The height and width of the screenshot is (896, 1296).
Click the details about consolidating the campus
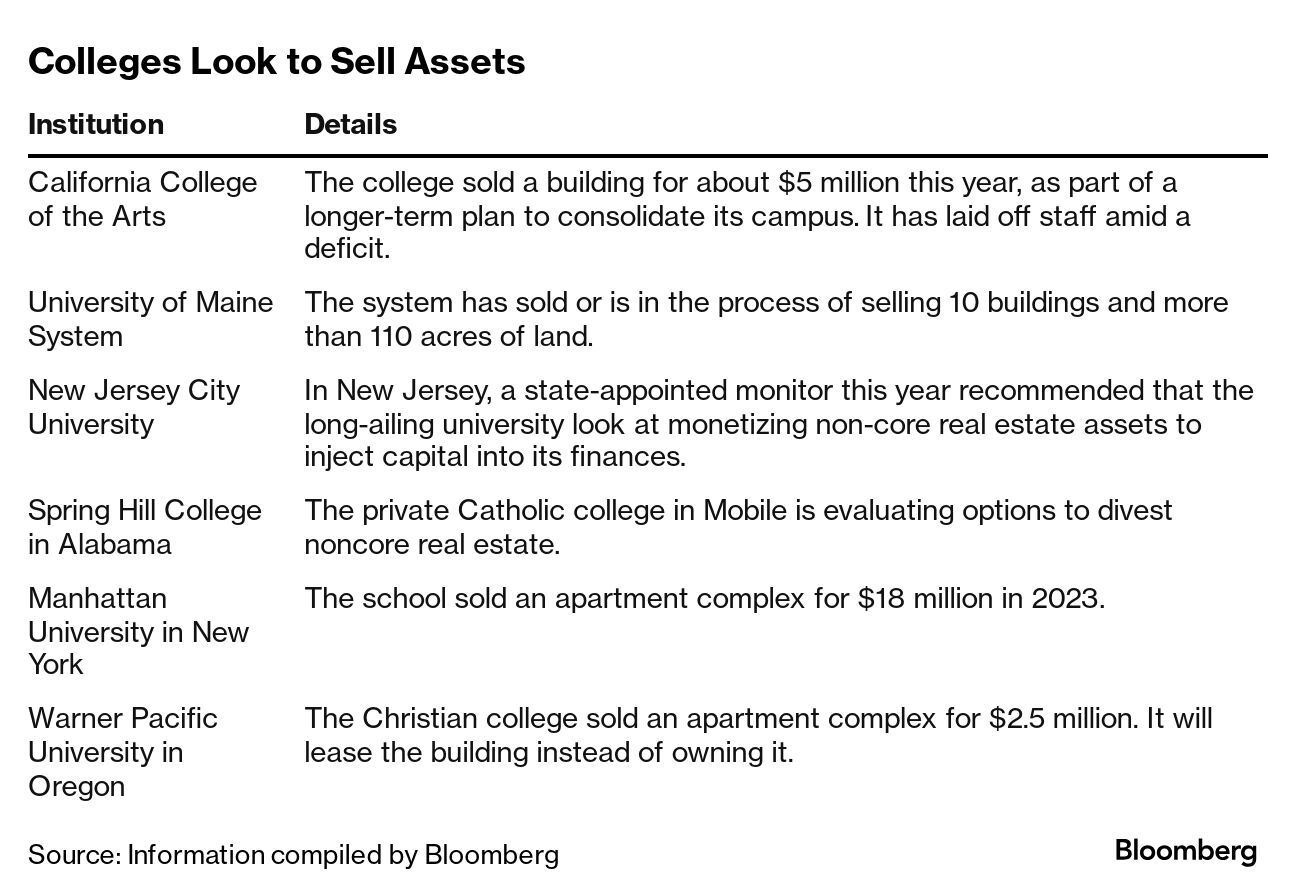pos(746,215)
